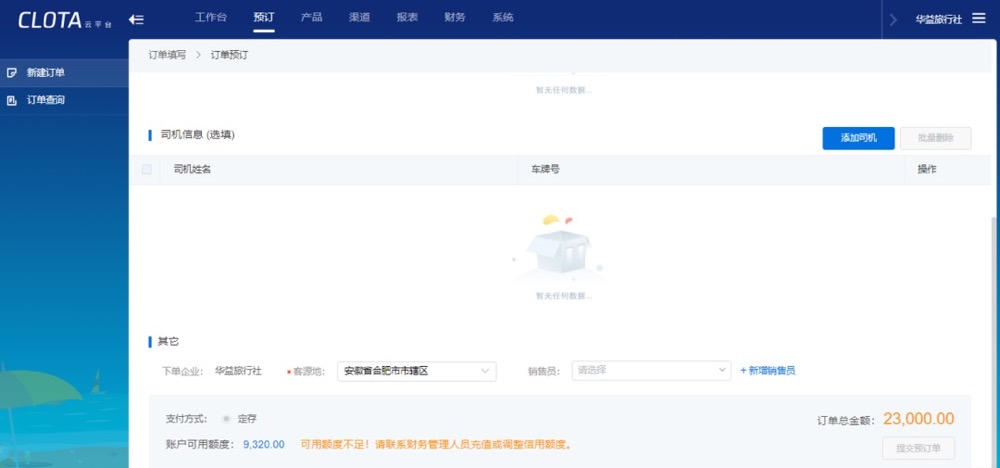Open the 销售员 dropdown

pyautogui.click(x=651, y=370)
